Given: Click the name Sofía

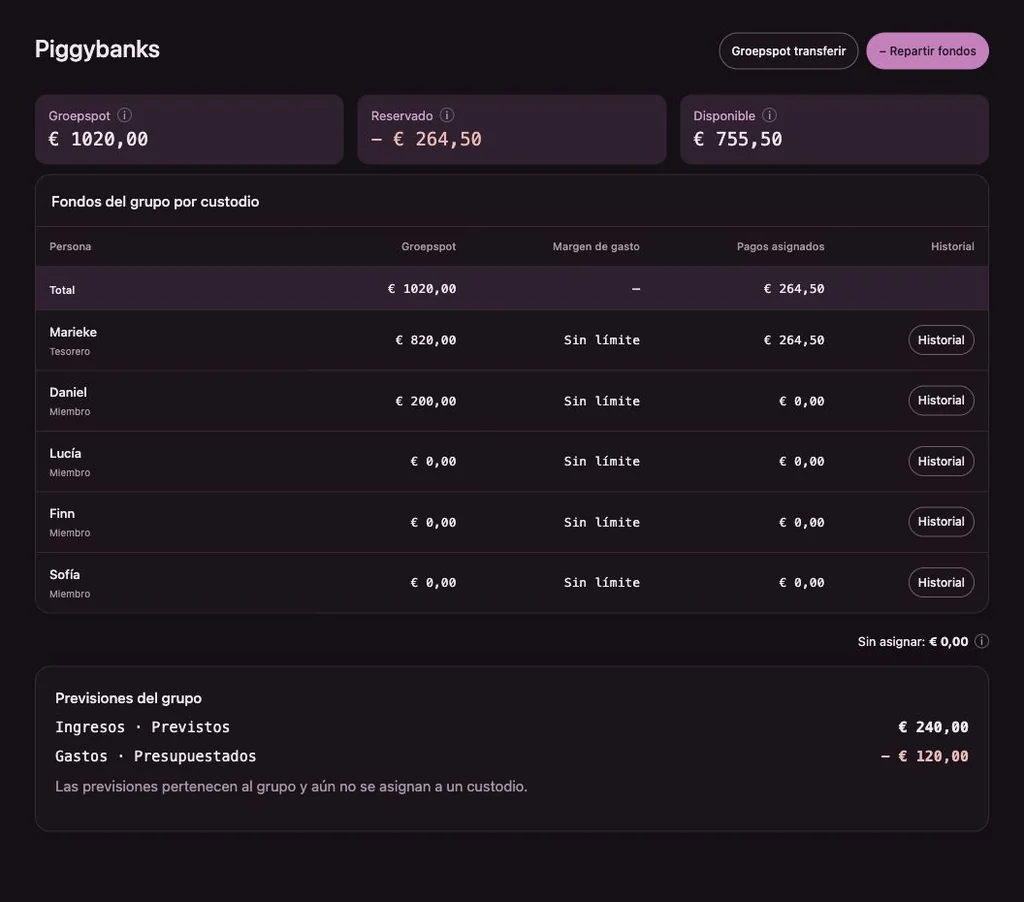Looking at the screenshot, I should (x=65, y=574).
